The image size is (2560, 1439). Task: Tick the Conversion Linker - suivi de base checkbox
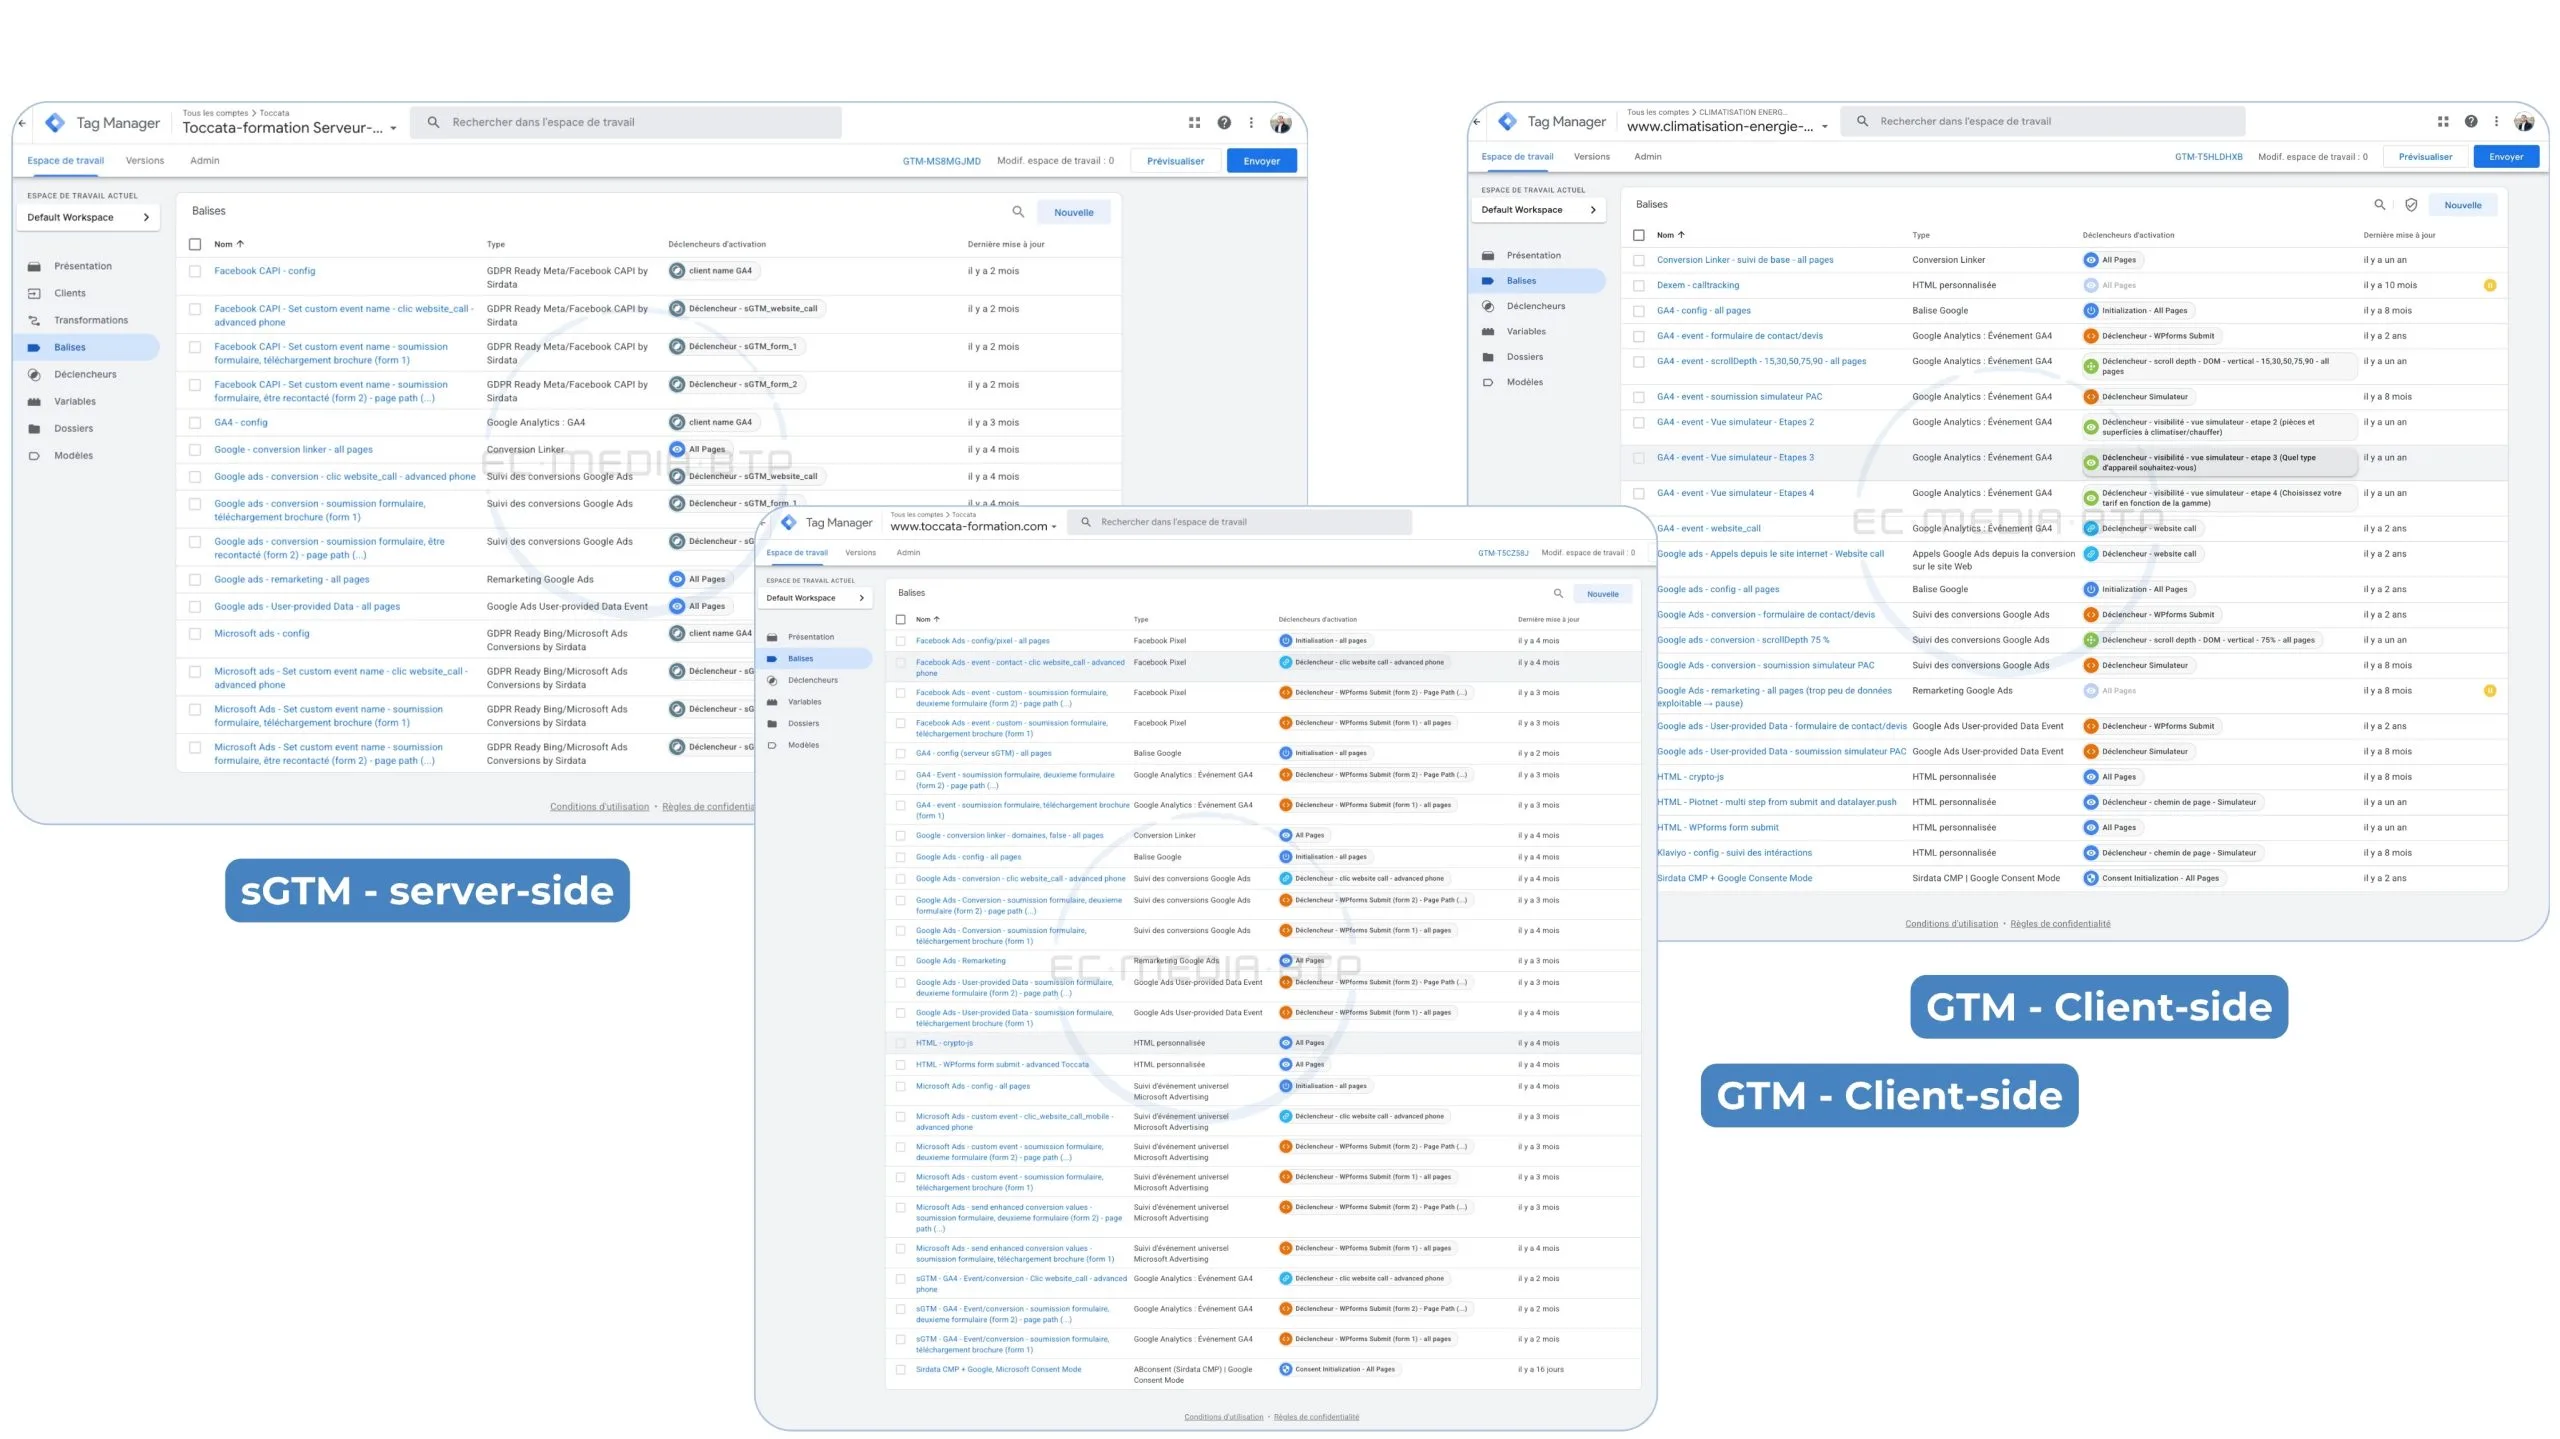[x=1638, y=260]
